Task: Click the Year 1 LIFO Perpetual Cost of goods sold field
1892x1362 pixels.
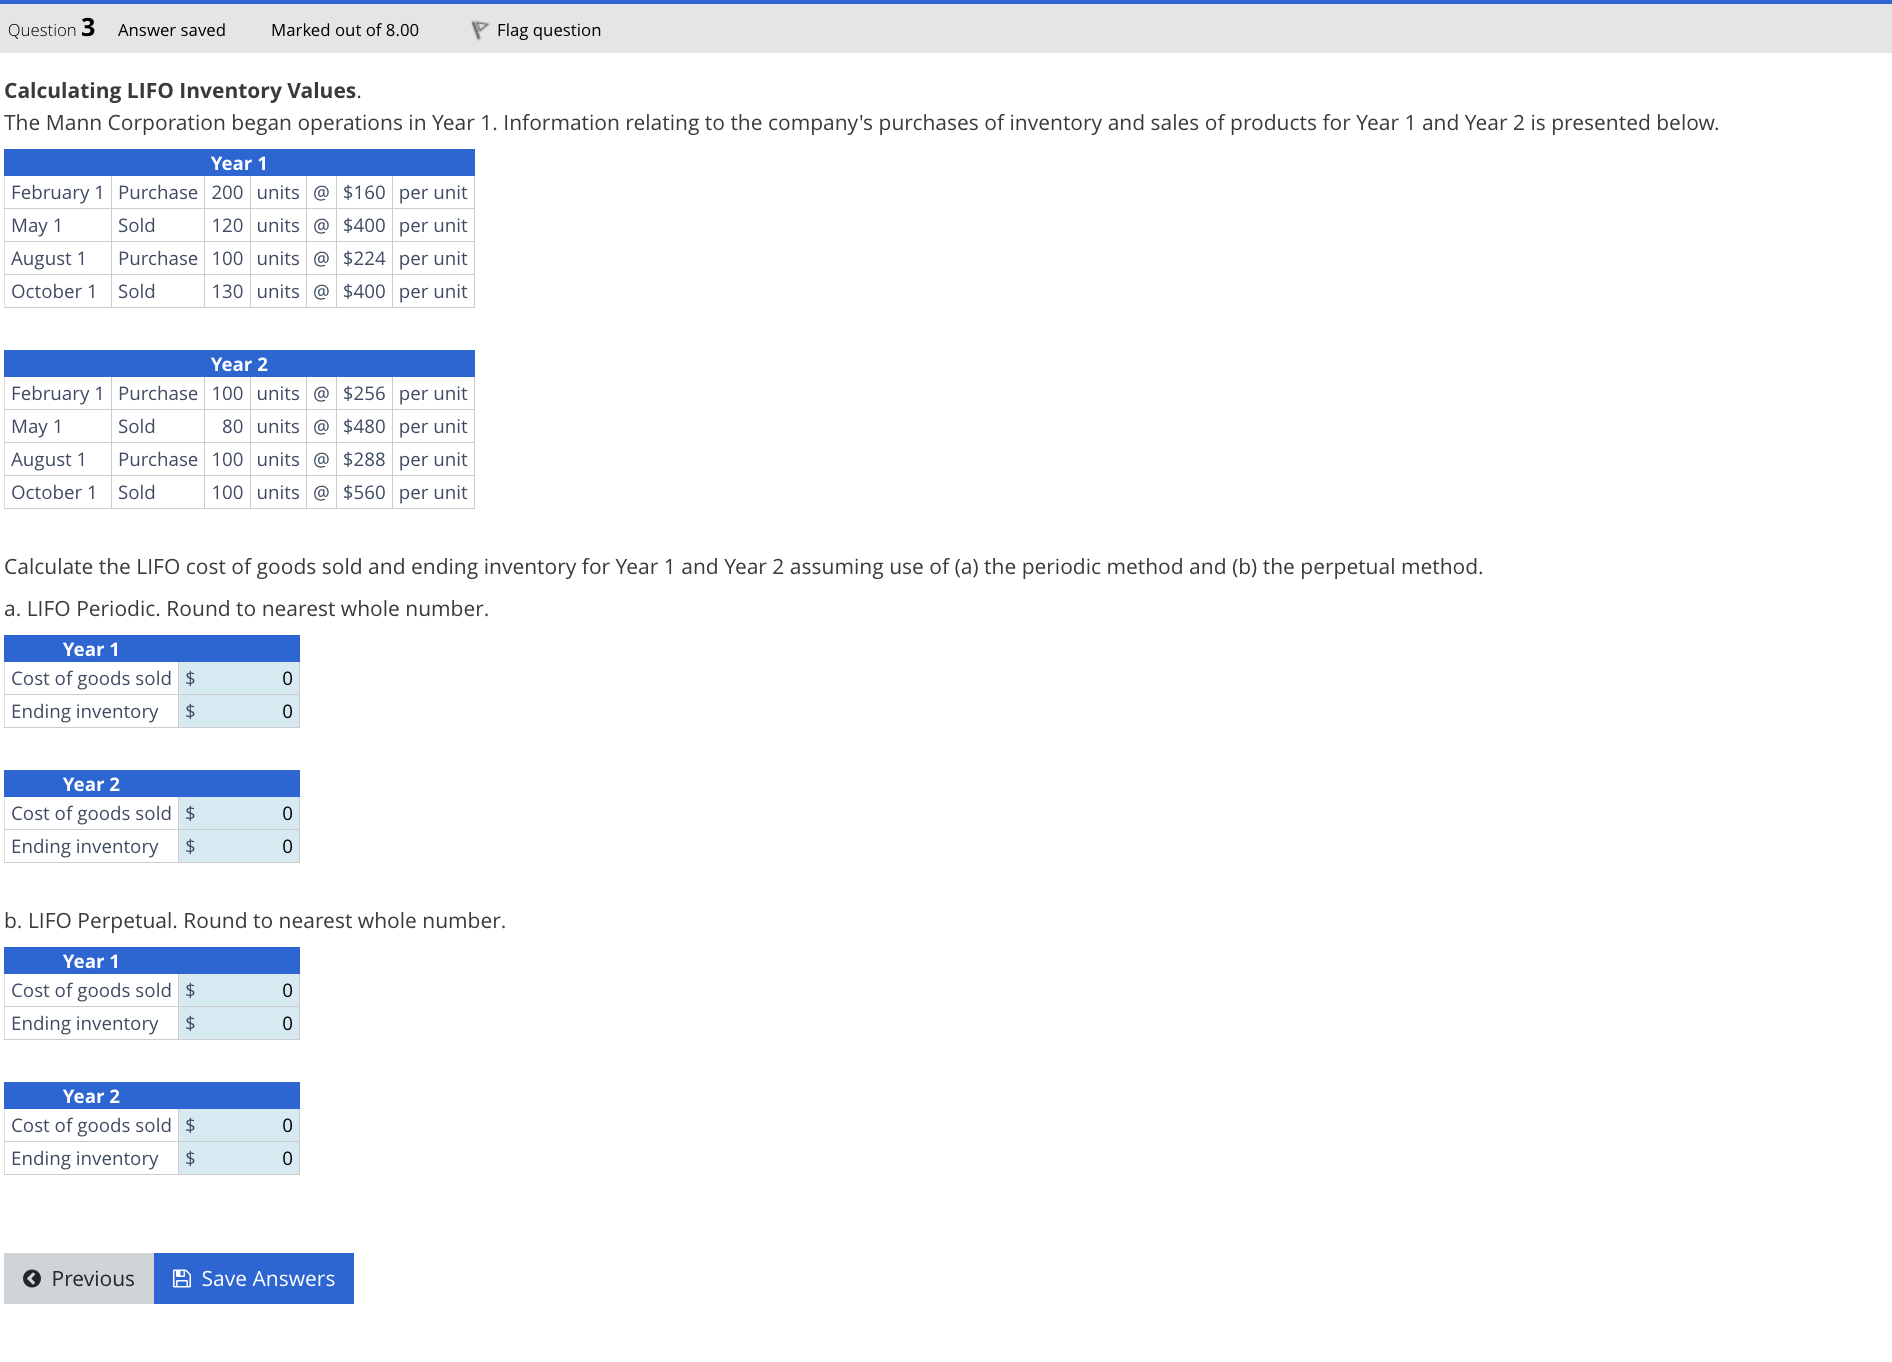Action: pyautogui.click(x=238, y=990)
